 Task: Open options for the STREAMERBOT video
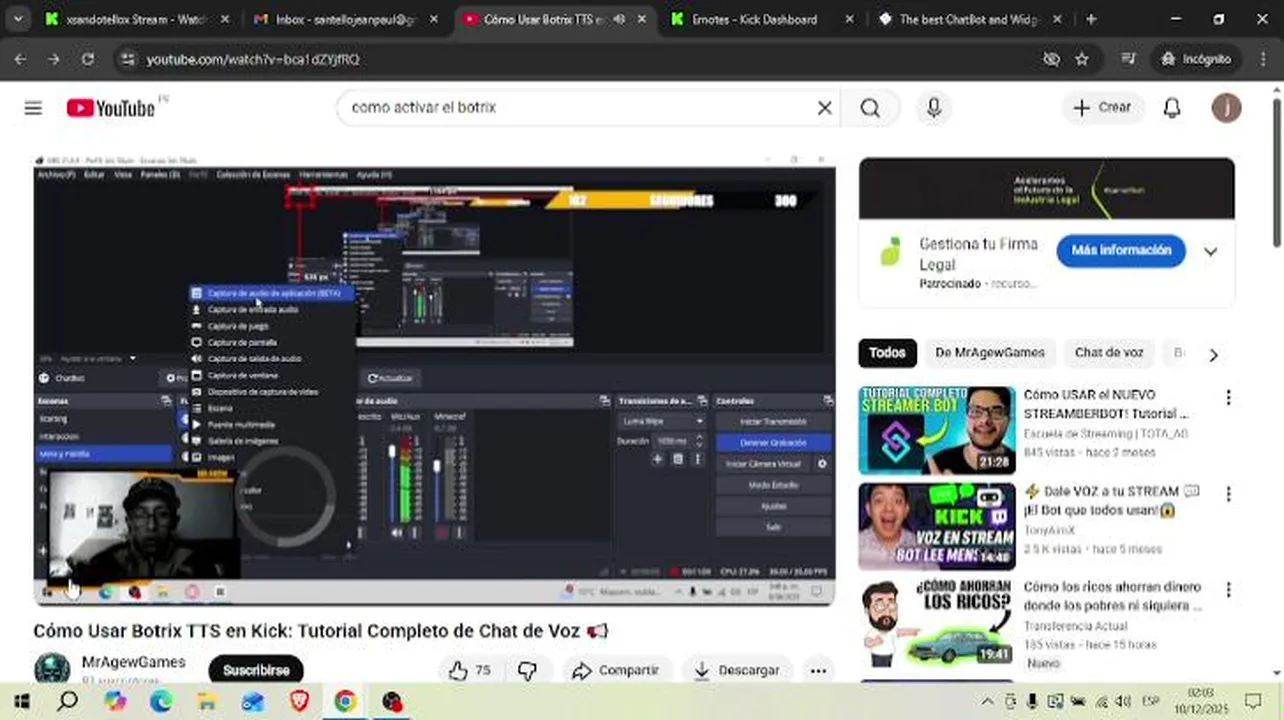pos(1228,398)
